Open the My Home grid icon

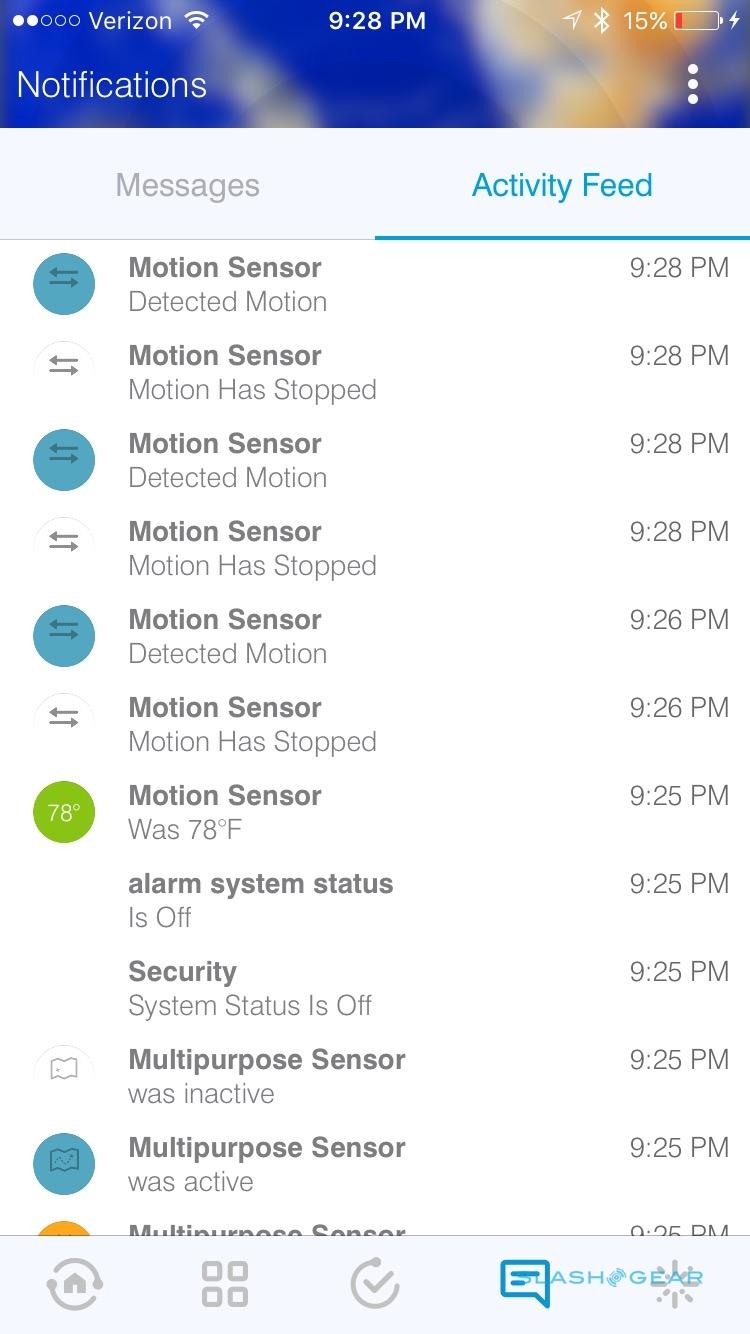[x=225, y=1284]
